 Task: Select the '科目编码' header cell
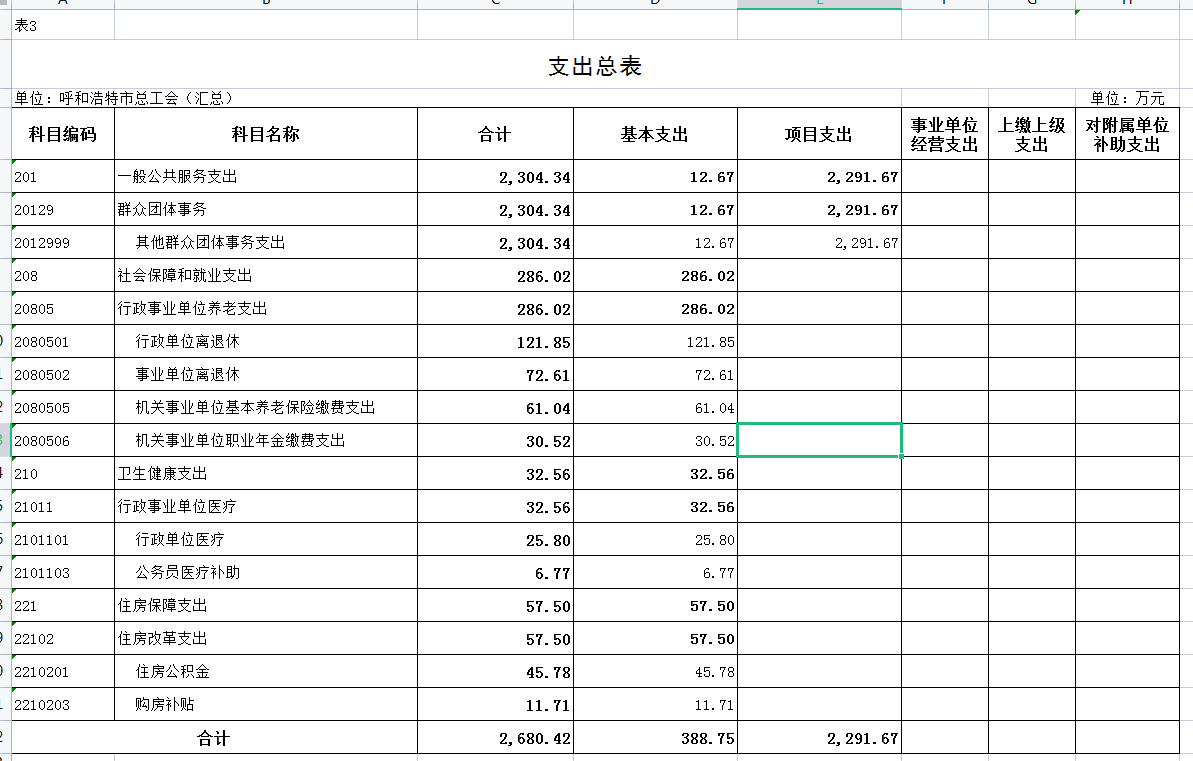click(x=63, y=134)
